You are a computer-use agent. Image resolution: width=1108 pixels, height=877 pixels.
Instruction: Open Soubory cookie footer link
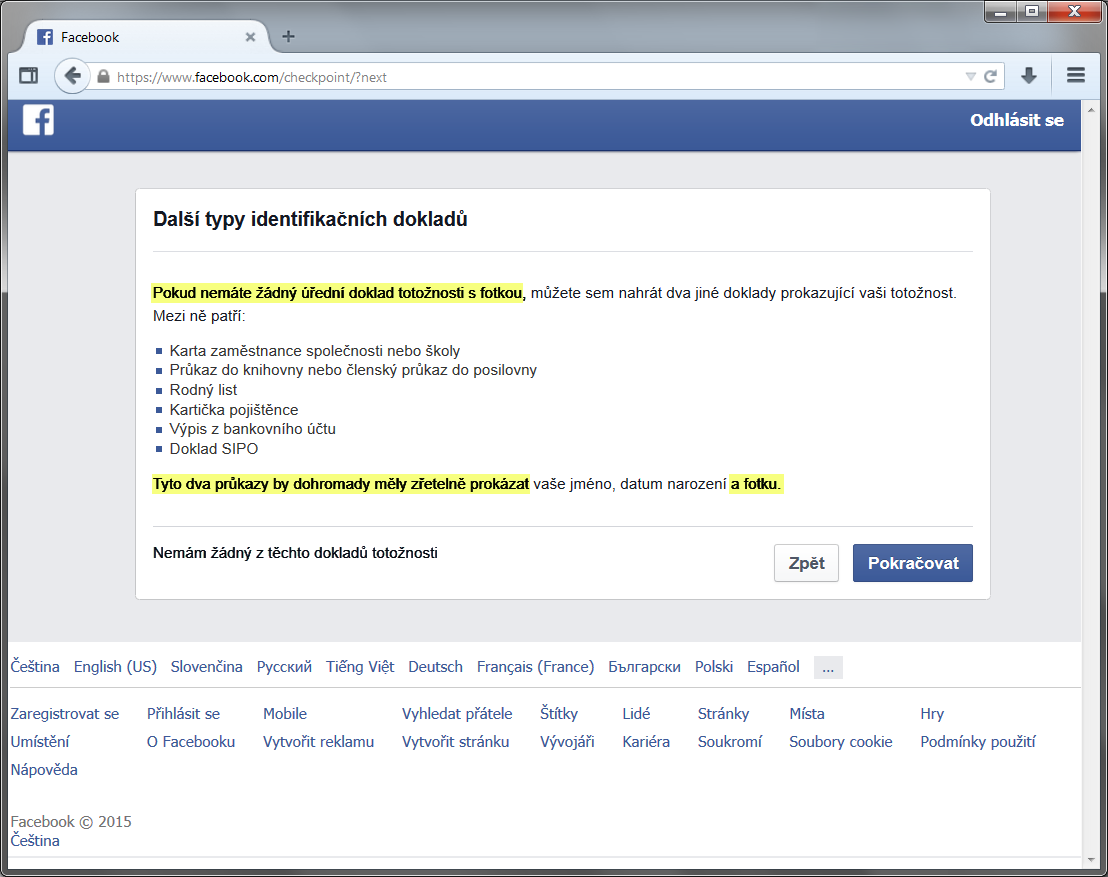(x=841, y=741)
